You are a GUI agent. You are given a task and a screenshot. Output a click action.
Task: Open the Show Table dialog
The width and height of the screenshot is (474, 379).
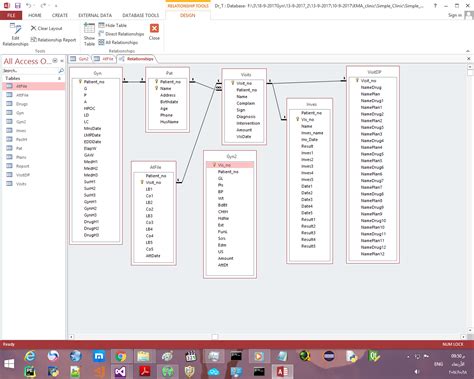89,35
